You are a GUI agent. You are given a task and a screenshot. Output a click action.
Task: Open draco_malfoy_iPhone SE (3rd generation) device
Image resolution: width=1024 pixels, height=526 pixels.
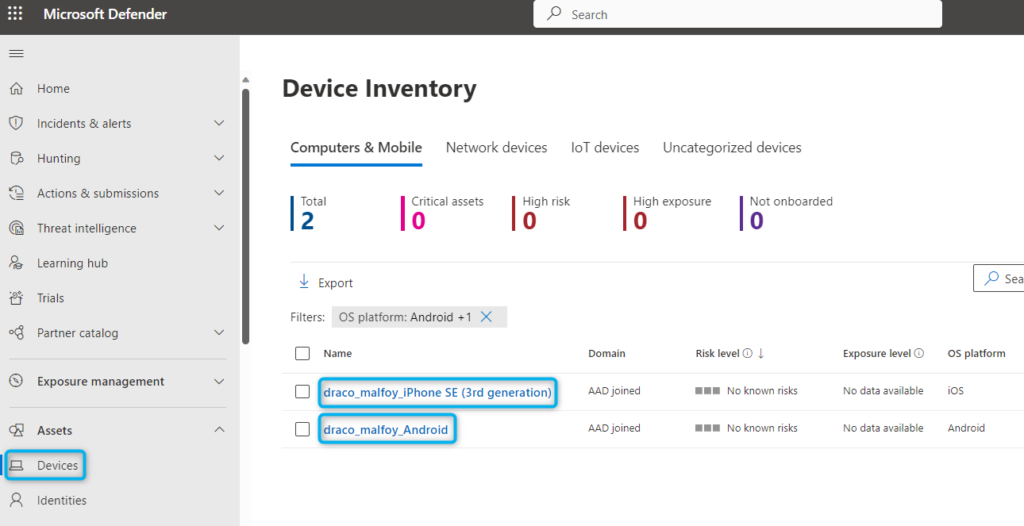437,393
